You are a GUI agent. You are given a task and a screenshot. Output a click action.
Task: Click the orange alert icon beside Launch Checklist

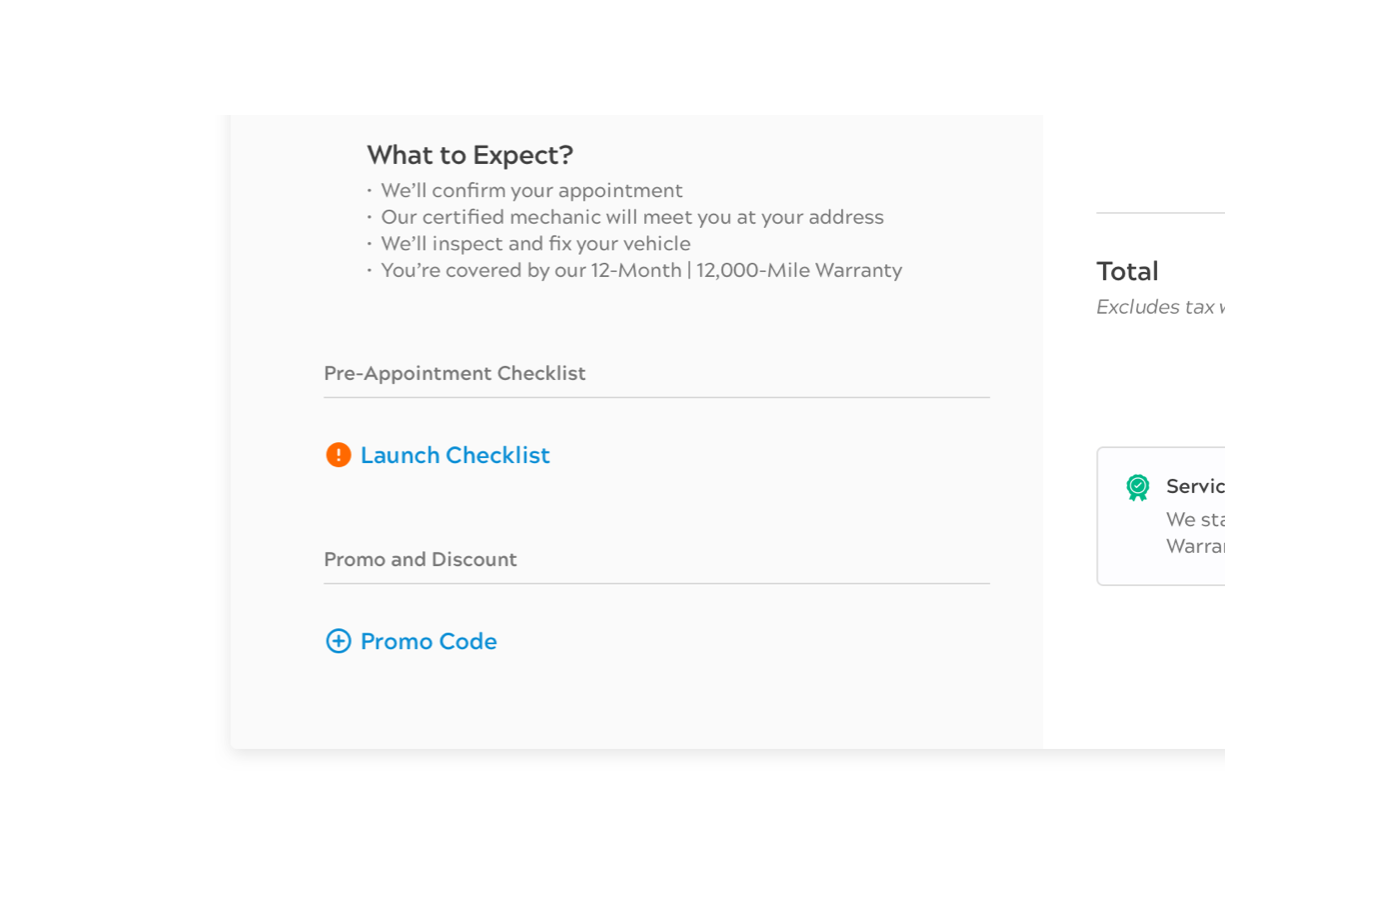coord(338,455)
